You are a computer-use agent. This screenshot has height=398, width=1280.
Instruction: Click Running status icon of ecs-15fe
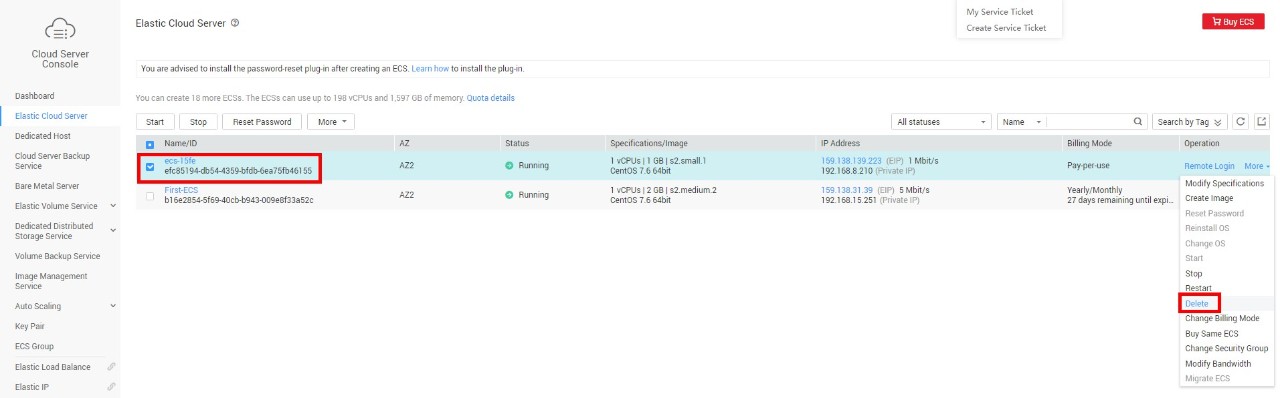pos(509,165)
